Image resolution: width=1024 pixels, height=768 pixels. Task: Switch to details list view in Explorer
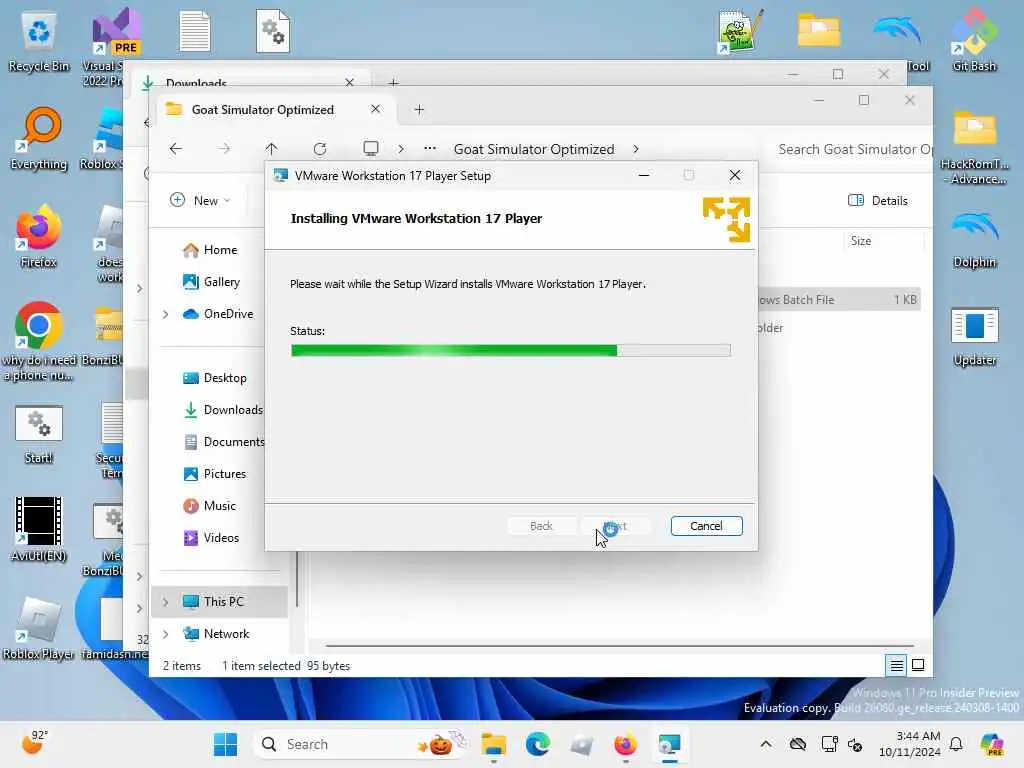(x=897, y=665)
